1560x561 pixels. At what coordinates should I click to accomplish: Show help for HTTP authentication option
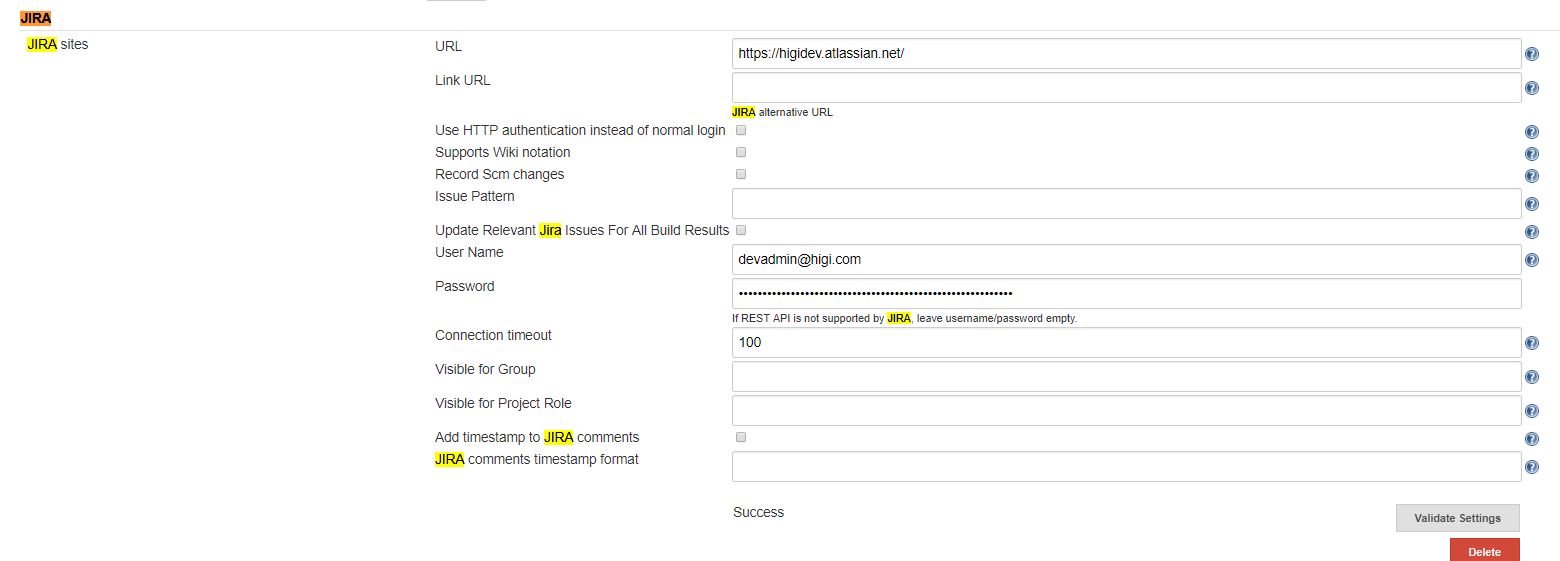pos(1531,132)
